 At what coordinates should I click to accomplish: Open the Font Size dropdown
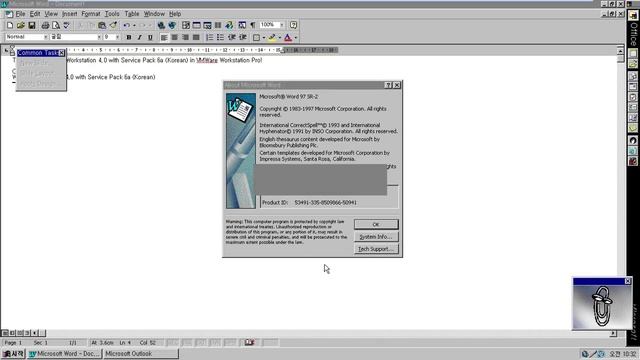(x=118, y=37)
